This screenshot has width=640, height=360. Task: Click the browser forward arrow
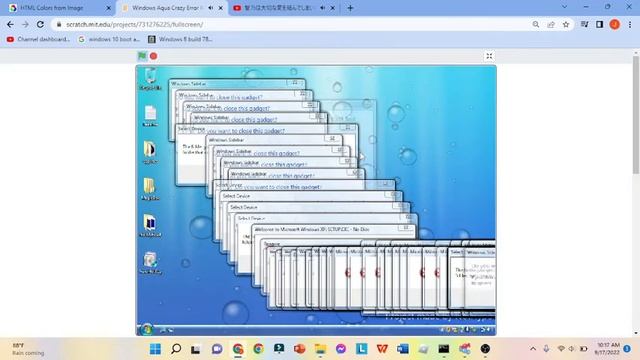tap(25, 24)
